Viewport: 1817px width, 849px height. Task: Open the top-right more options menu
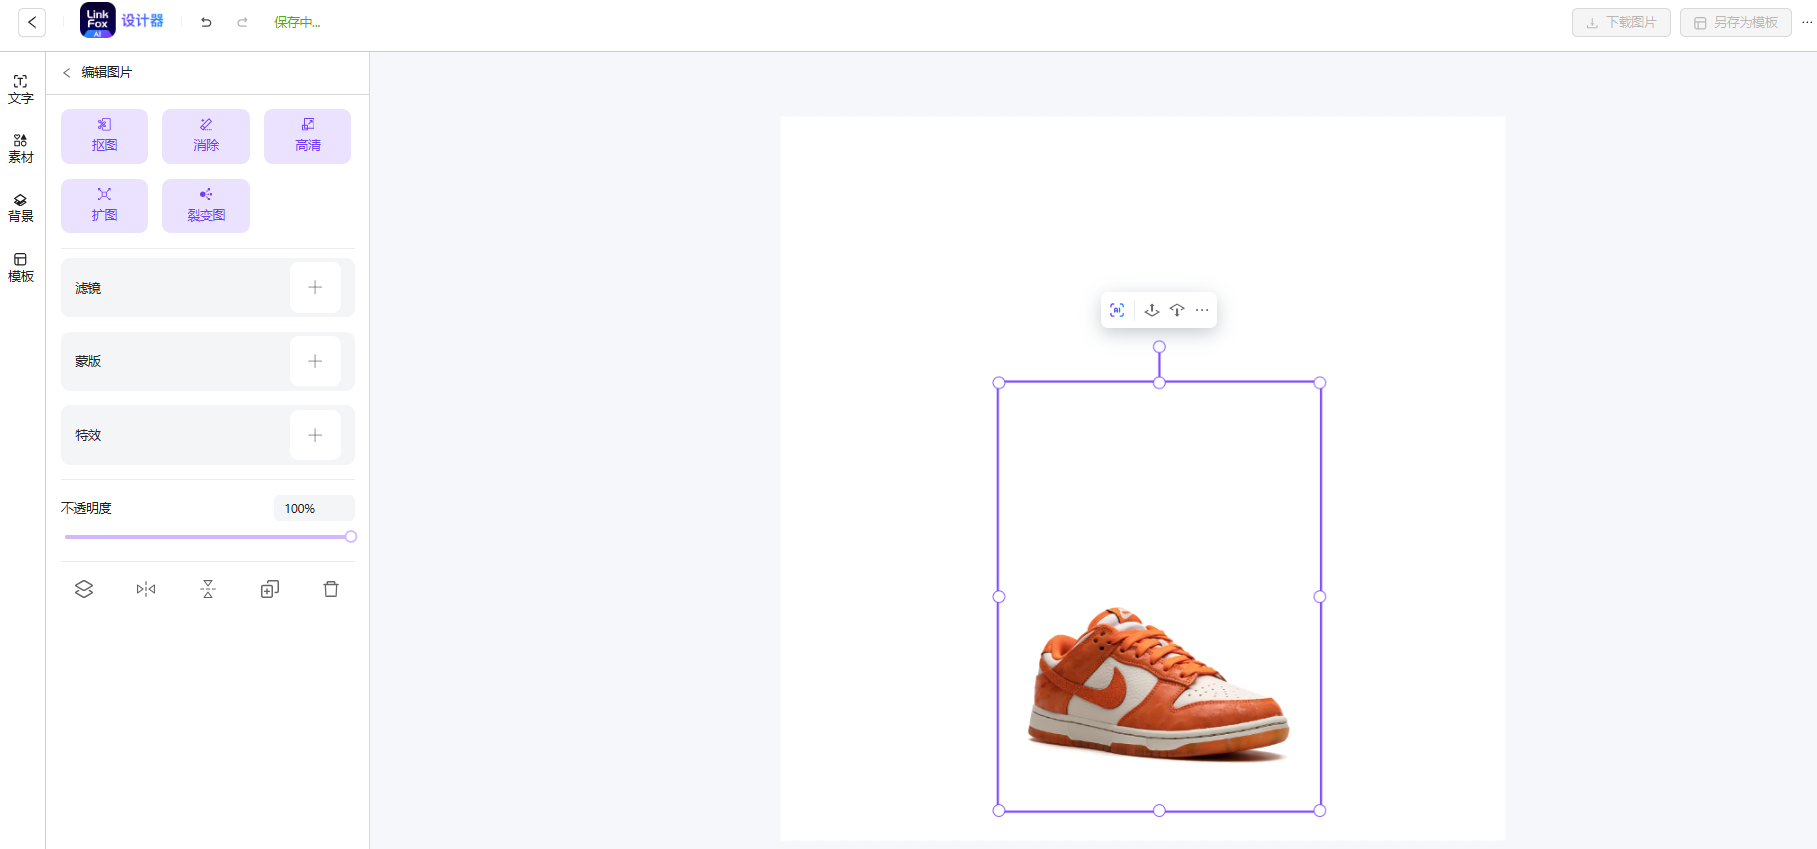point(1808,22)
